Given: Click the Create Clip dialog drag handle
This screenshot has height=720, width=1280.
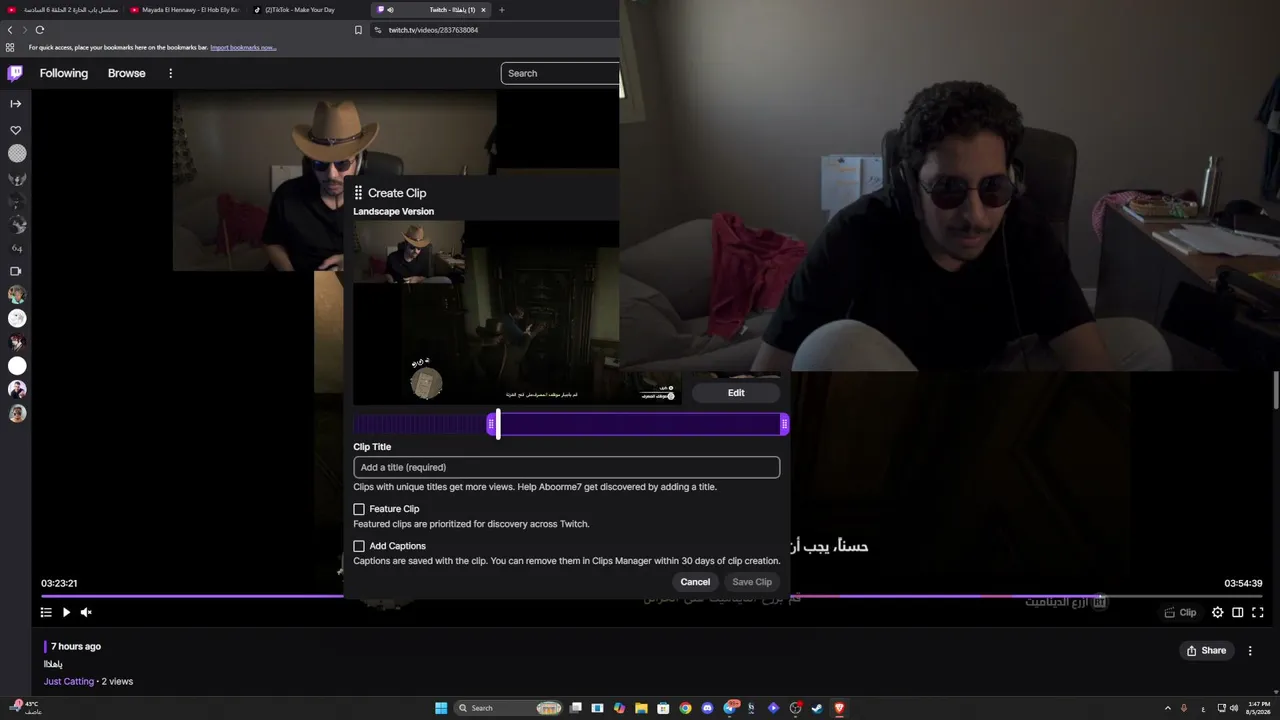Looking at the screenshot, I should (x=358, y=193).
